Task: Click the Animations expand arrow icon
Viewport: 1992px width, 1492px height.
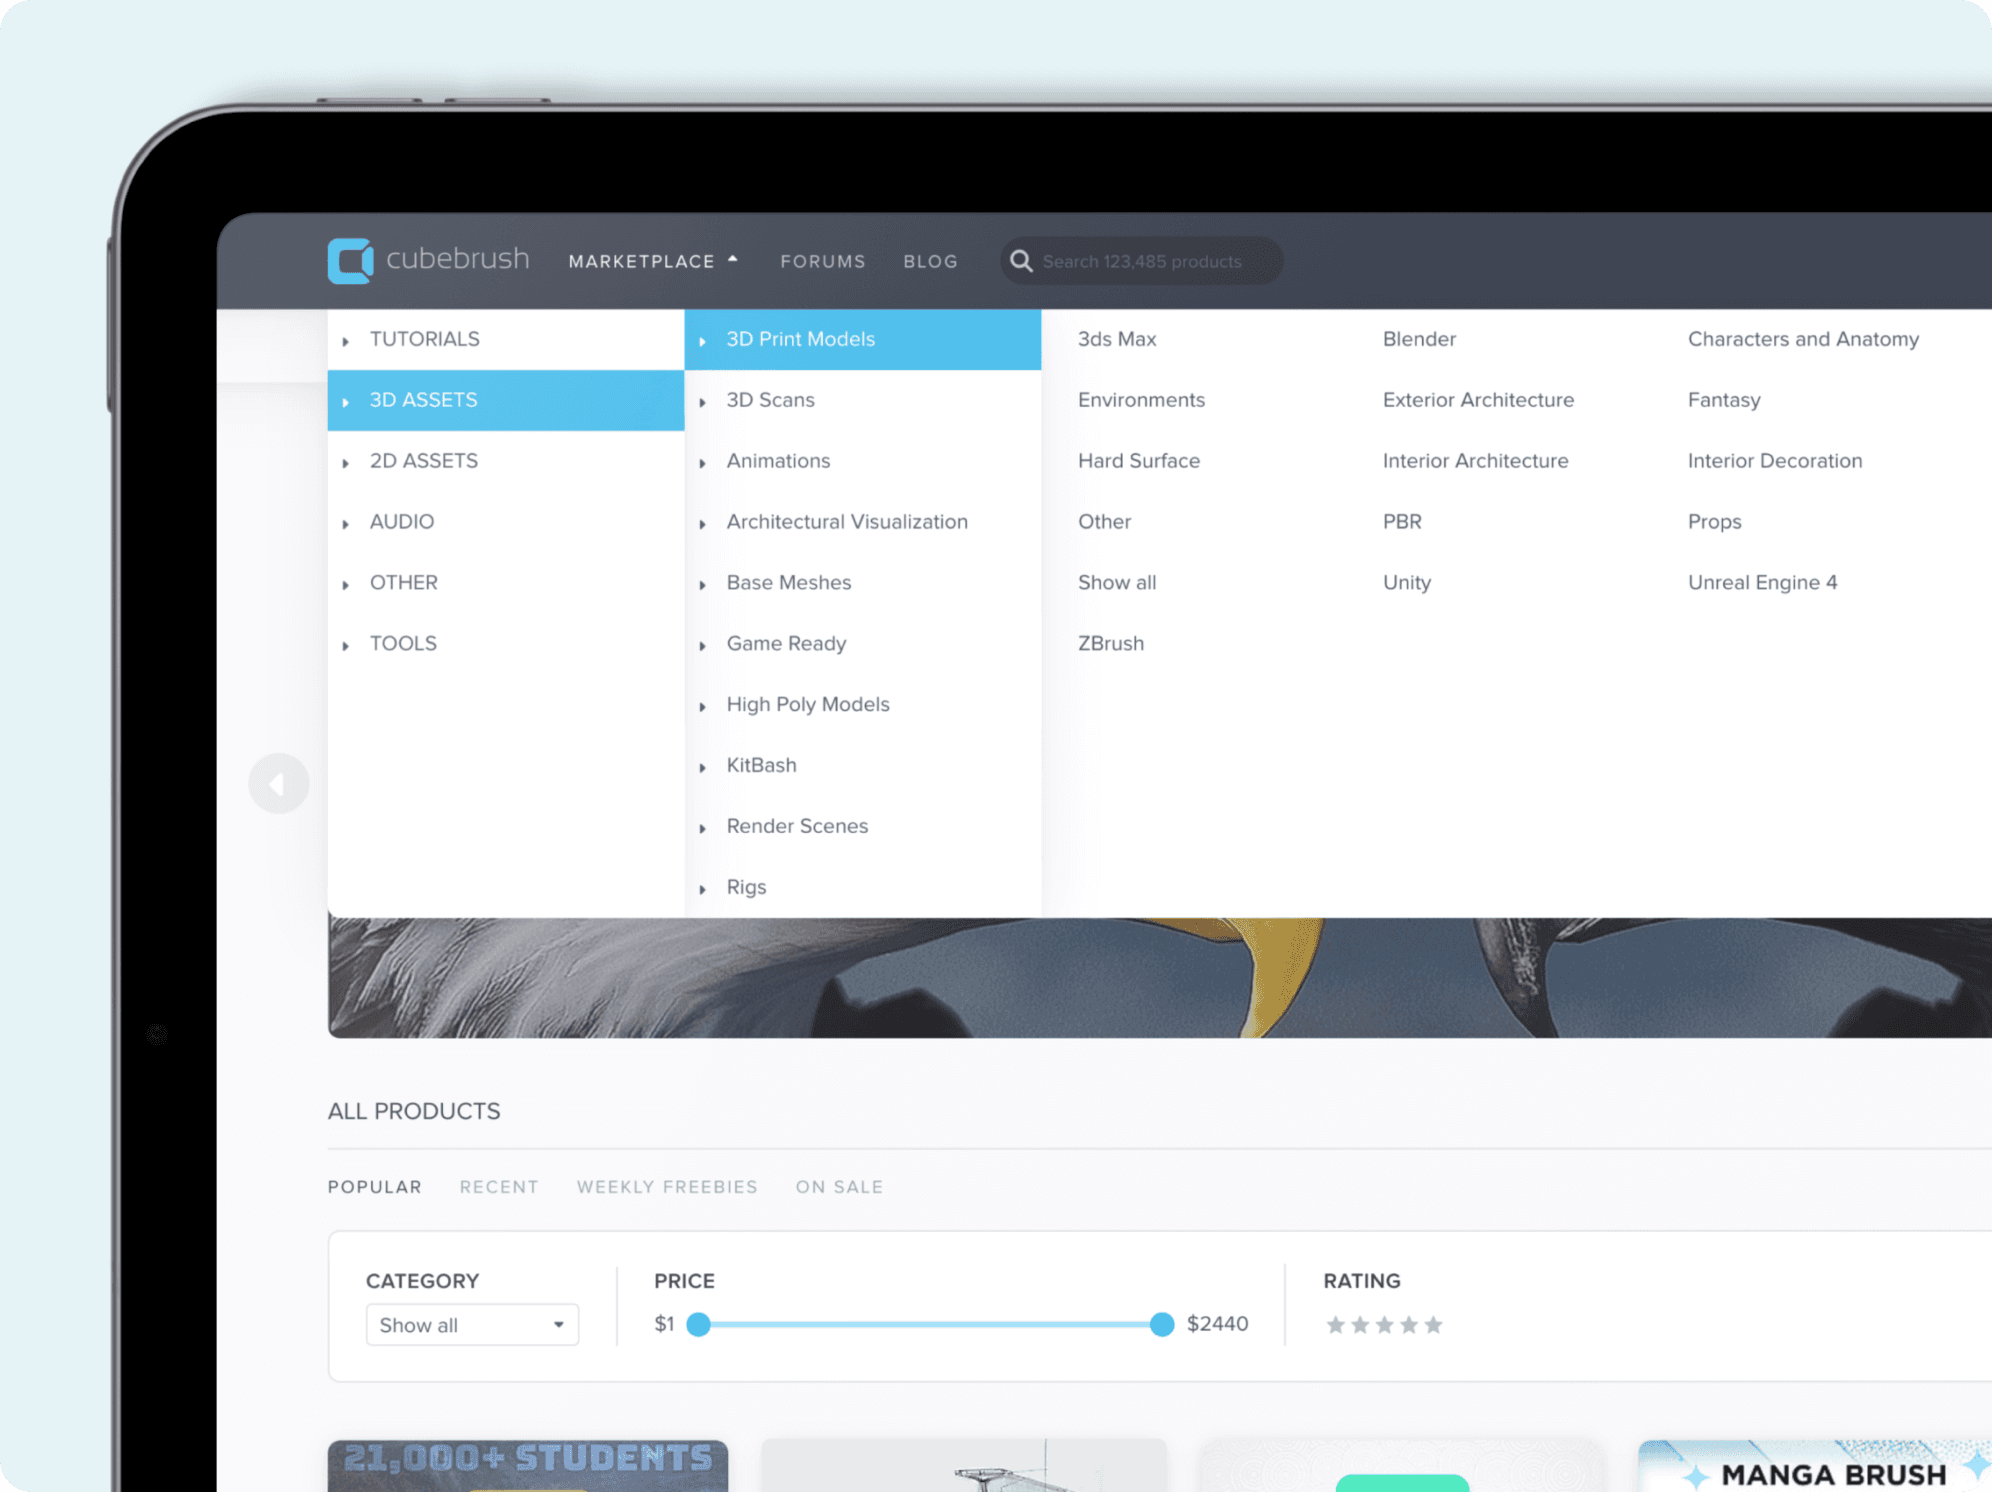Action: click(705, 461)
